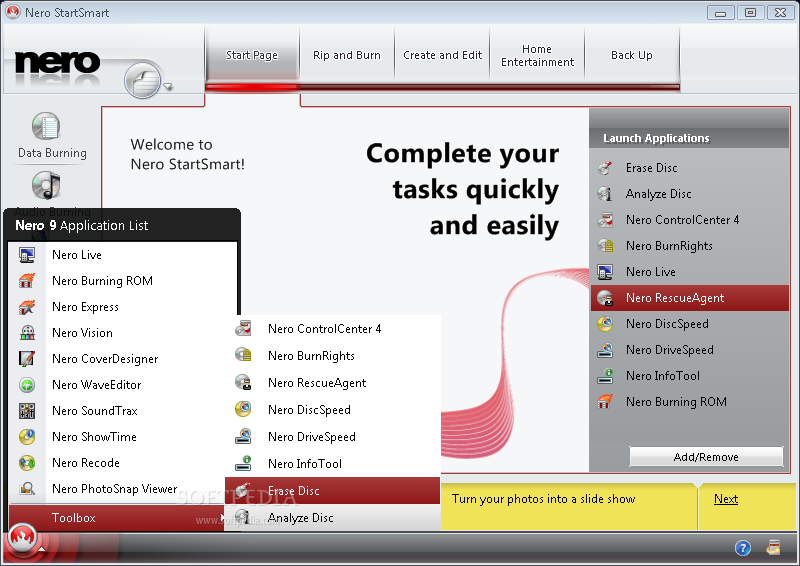
Task: Open the Home Entertainment tab
Action: point(537,56)
